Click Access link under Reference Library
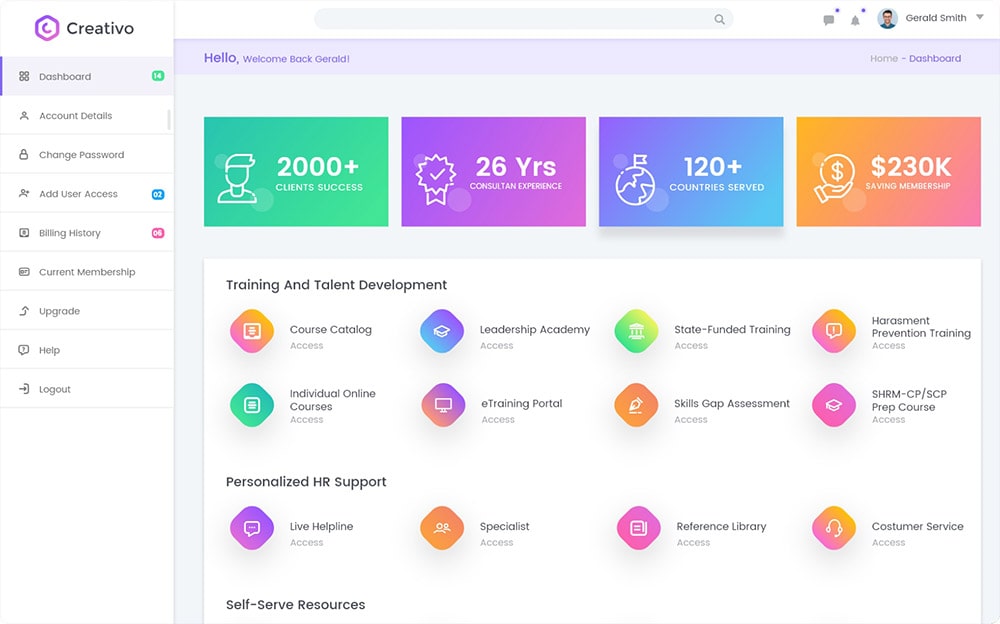 693,543
